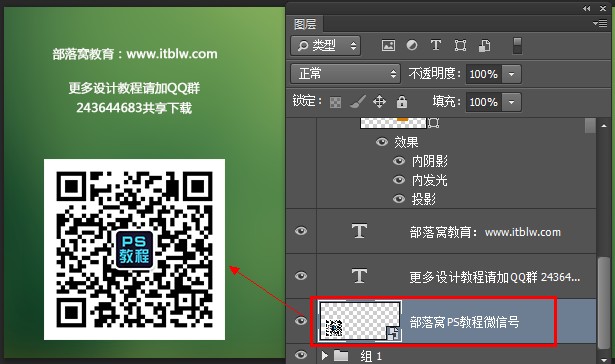Image resolution: width=615 pixels, height=364 pixels.
Task: Click the partially visible top layer thumbnail
Action: pyautogui.click(x=393, y=123)
